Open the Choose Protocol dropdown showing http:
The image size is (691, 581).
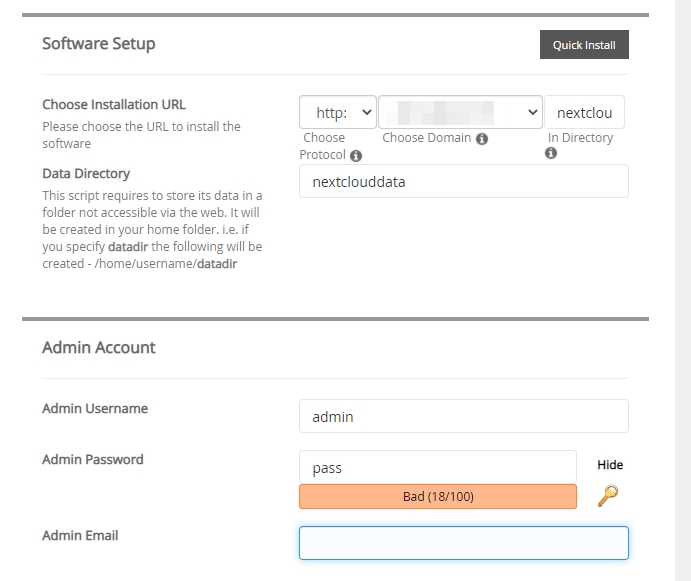tap(338, 113)
